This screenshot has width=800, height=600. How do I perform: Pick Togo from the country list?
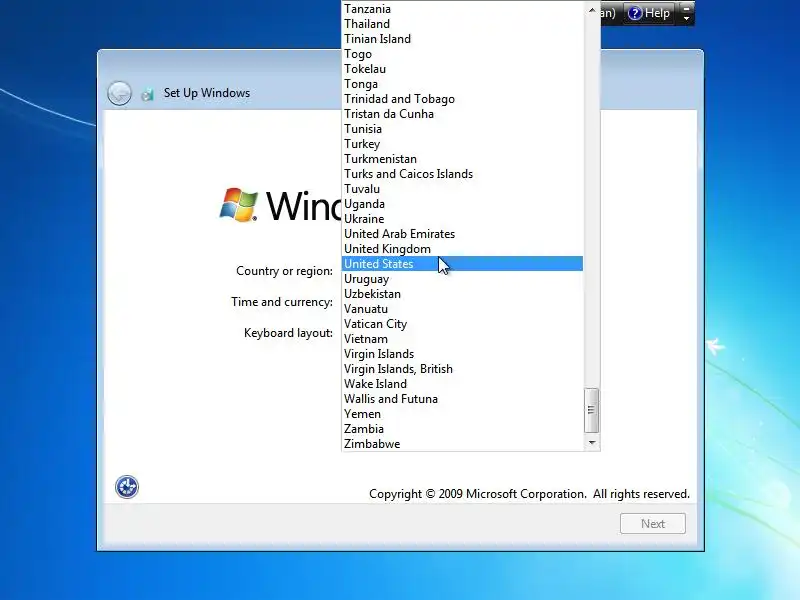[462, 54]
